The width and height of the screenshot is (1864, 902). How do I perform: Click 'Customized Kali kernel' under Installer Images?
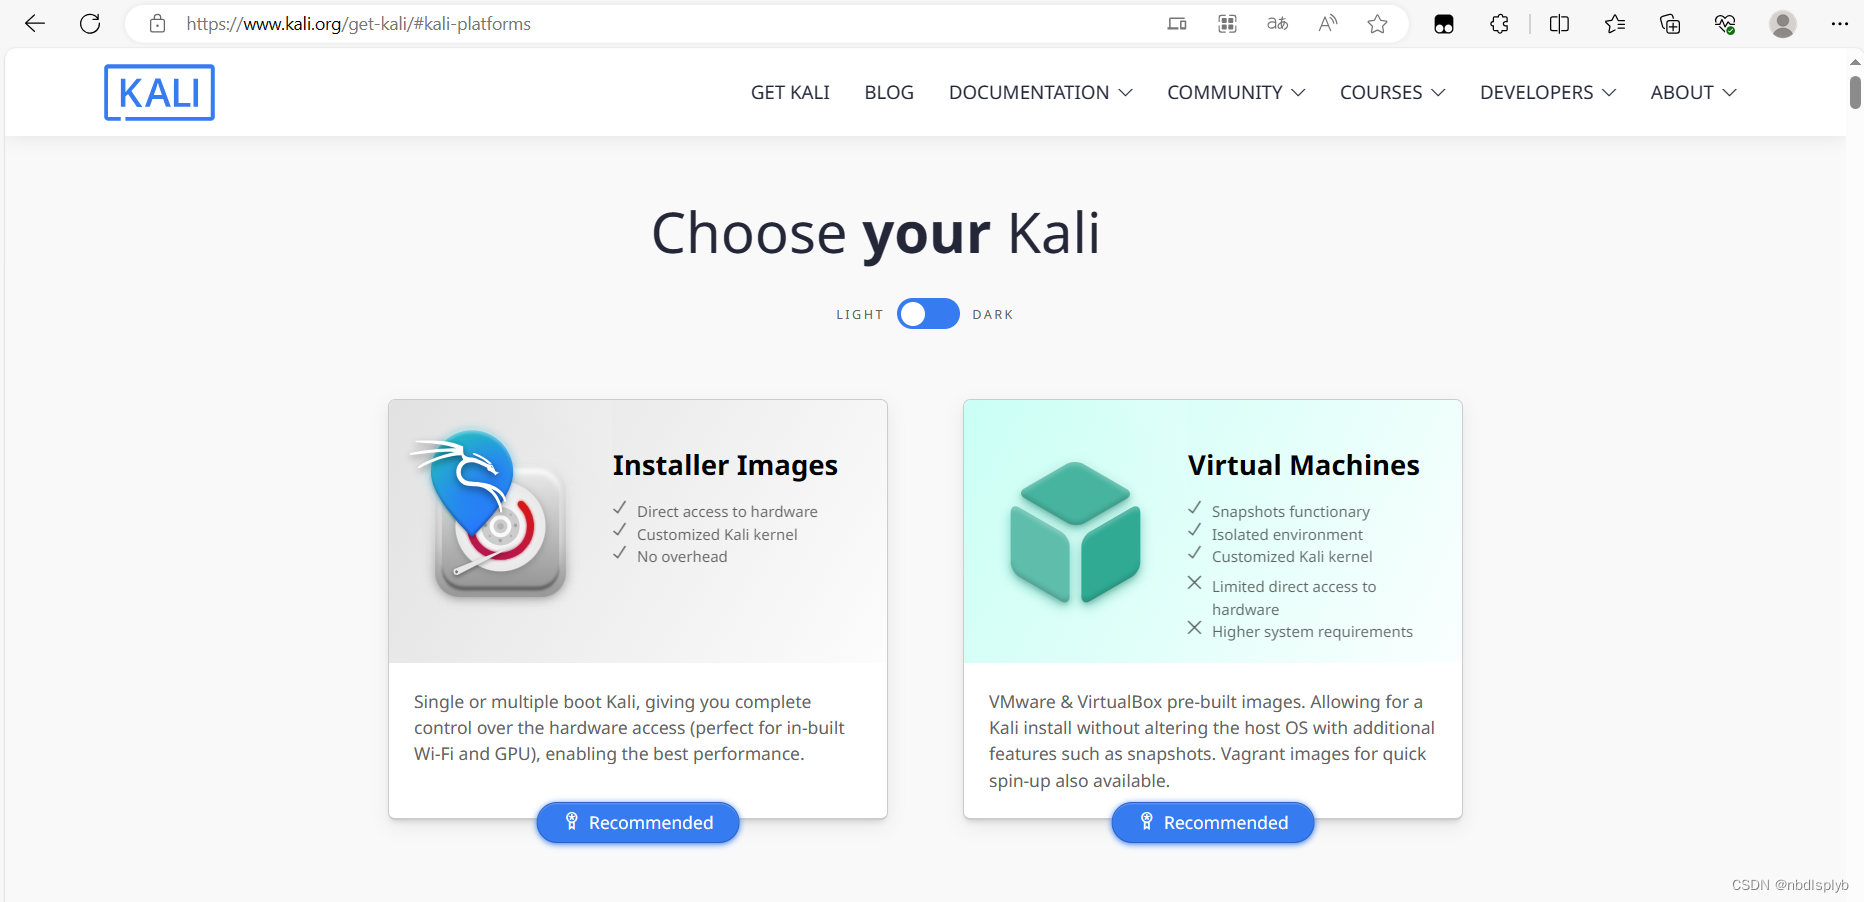coord(717,534)
